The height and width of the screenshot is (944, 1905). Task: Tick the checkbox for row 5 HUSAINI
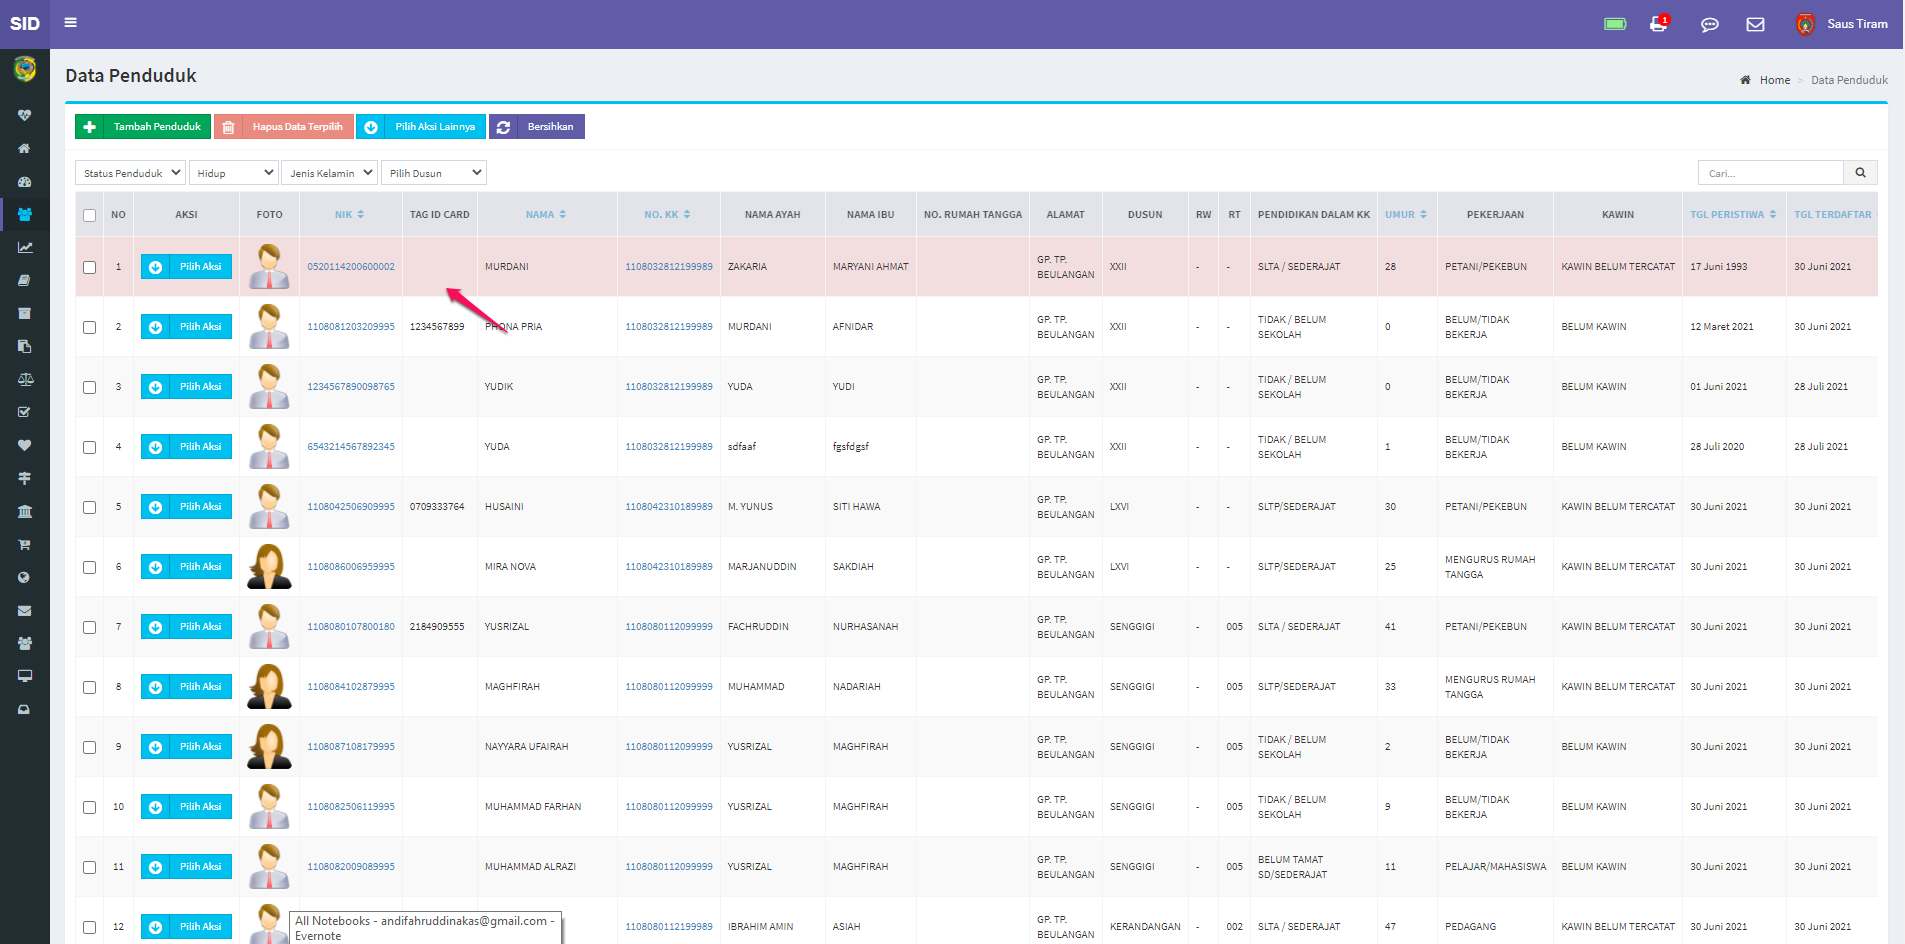(90, 507)
